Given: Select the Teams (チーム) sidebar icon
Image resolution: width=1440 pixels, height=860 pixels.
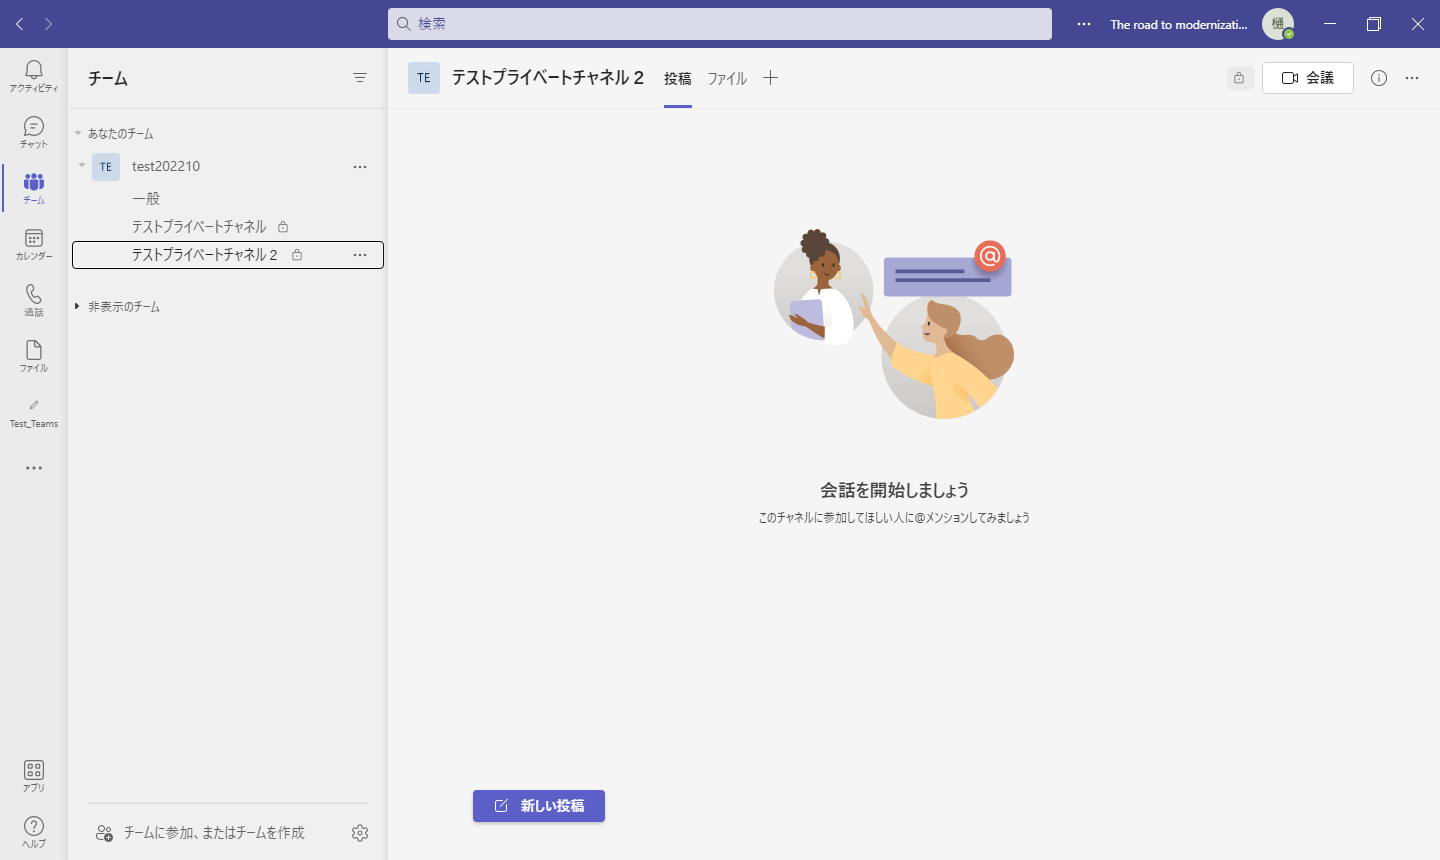Looking at the screenshot, I should point(34,188).
